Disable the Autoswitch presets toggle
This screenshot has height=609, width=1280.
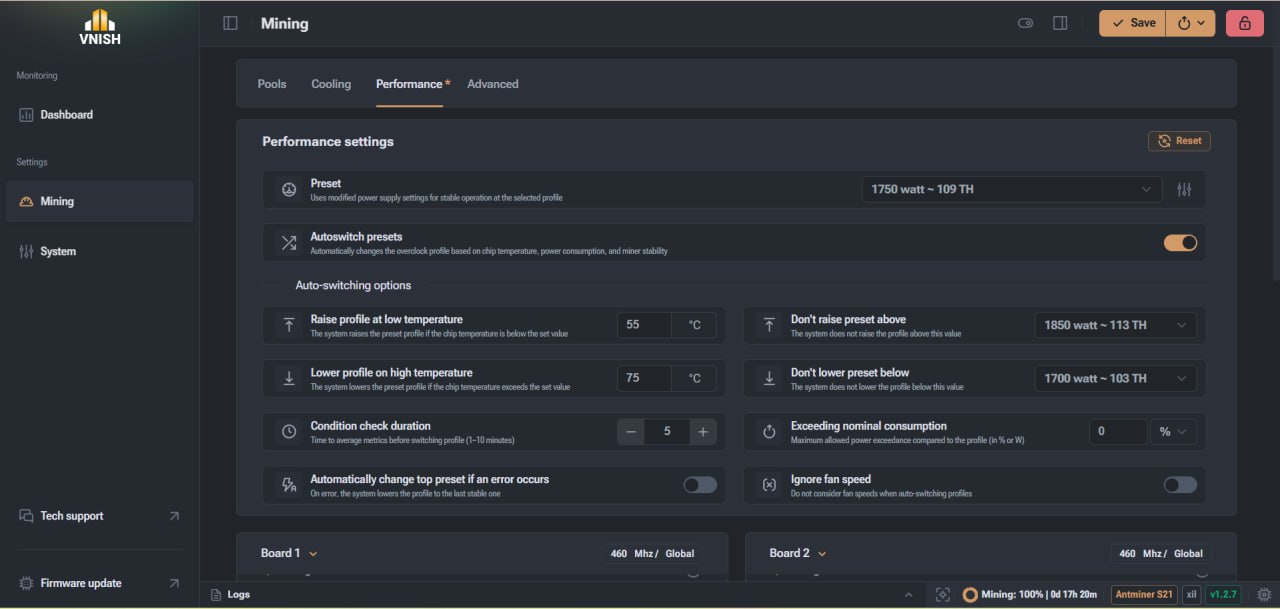(1180, 243)
